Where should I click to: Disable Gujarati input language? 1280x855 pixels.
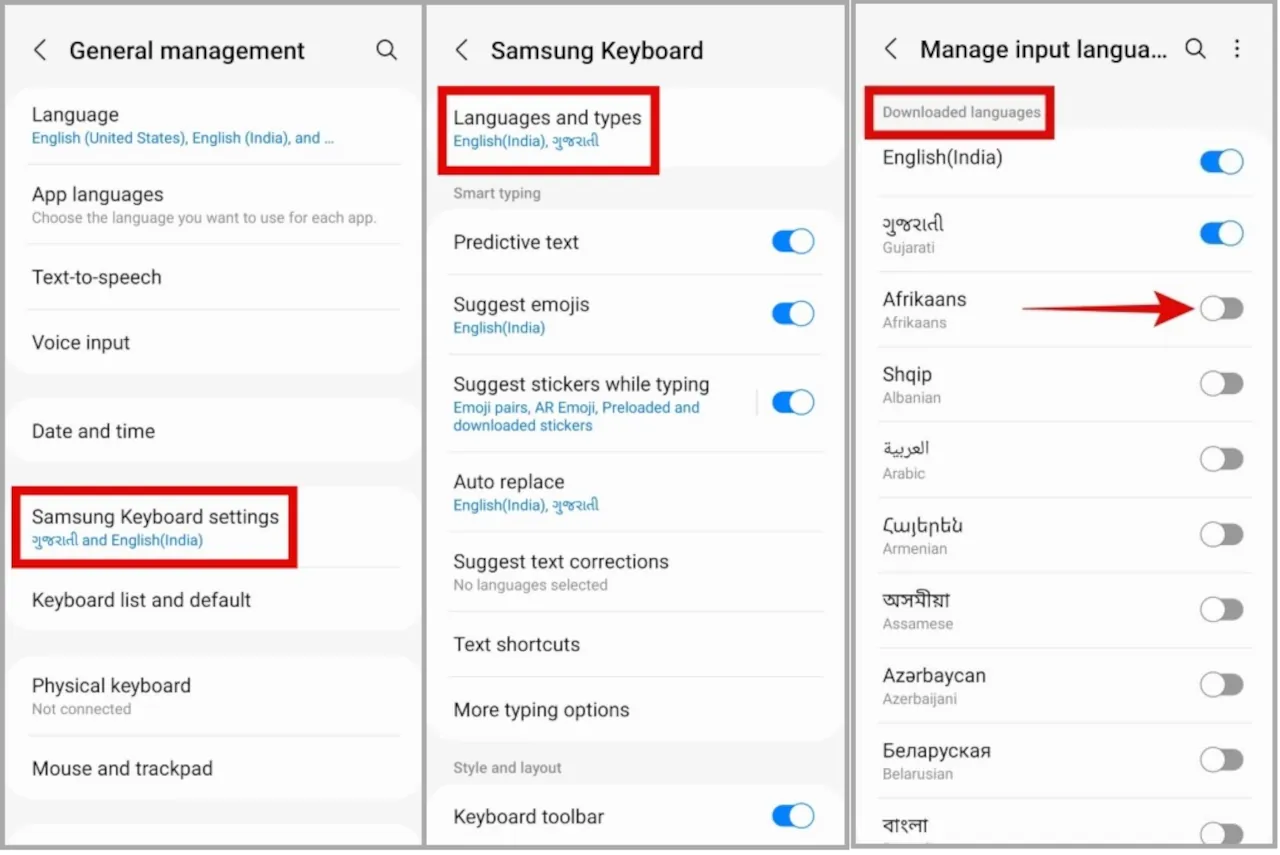pyautogui.click(x=1222, y=234)
